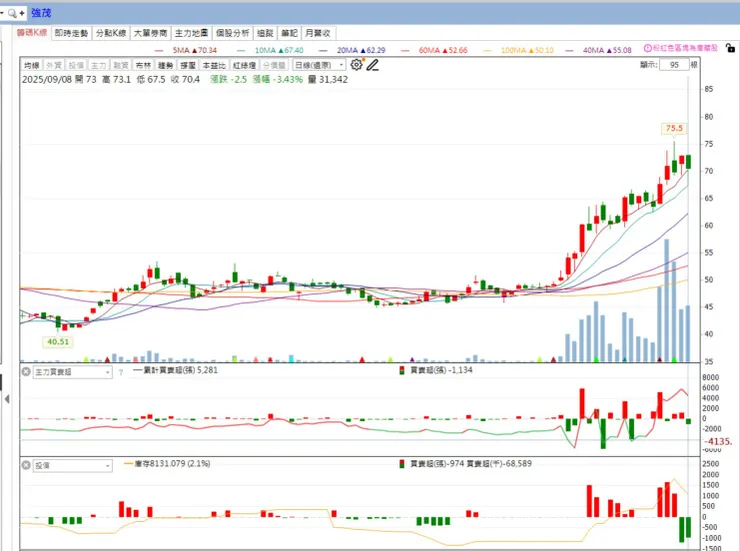The width and height of the screenshot is (740, 551).
Task: Toggle the 紅綠燈 button
Action: click(244, 65)
